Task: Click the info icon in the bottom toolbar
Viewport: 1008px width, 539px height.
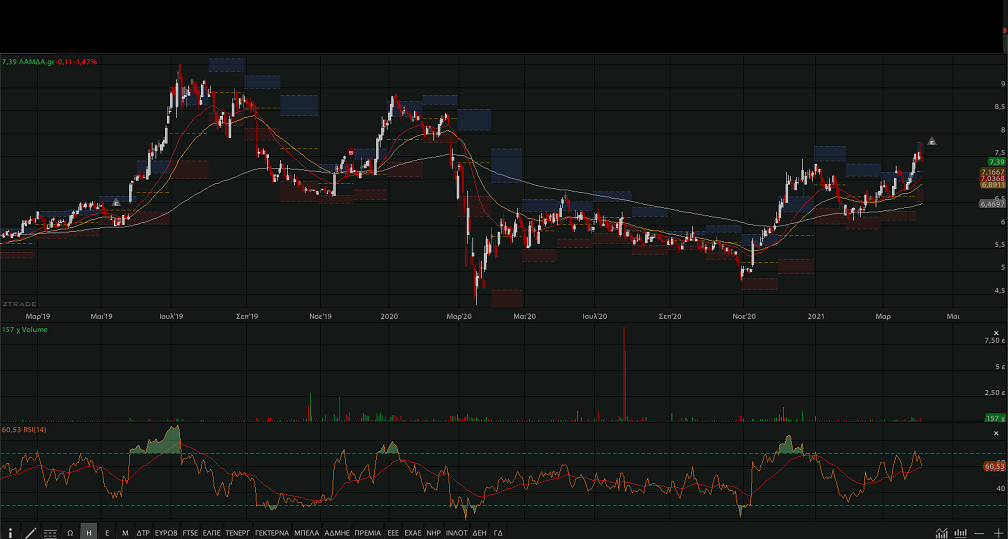Action: pyautogui.click(x=10, y=533)
